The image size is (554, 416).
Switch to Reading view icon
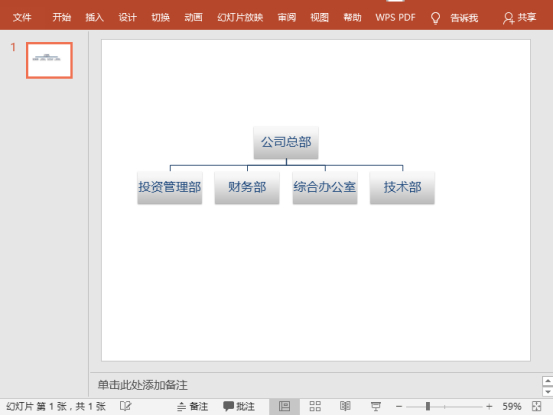[x=345, y=406]
